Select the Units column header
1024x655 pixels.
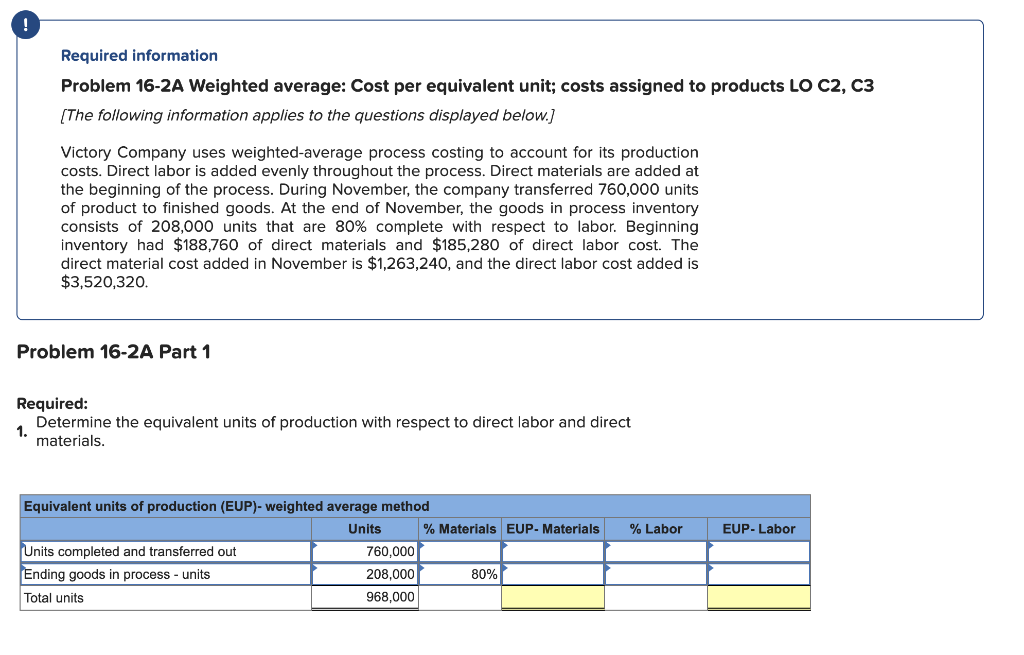[x=365, y=529]
